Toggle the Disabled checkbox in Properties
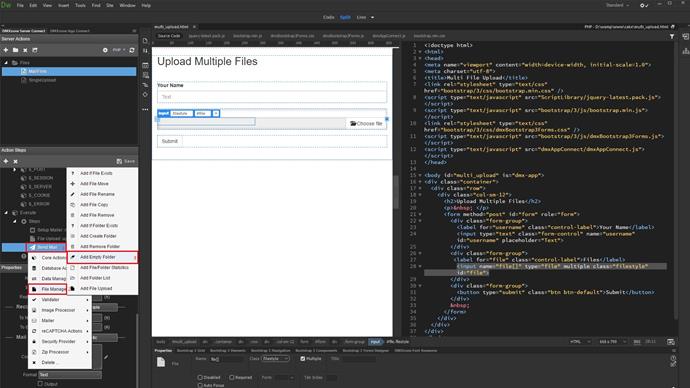 (200, 377)
